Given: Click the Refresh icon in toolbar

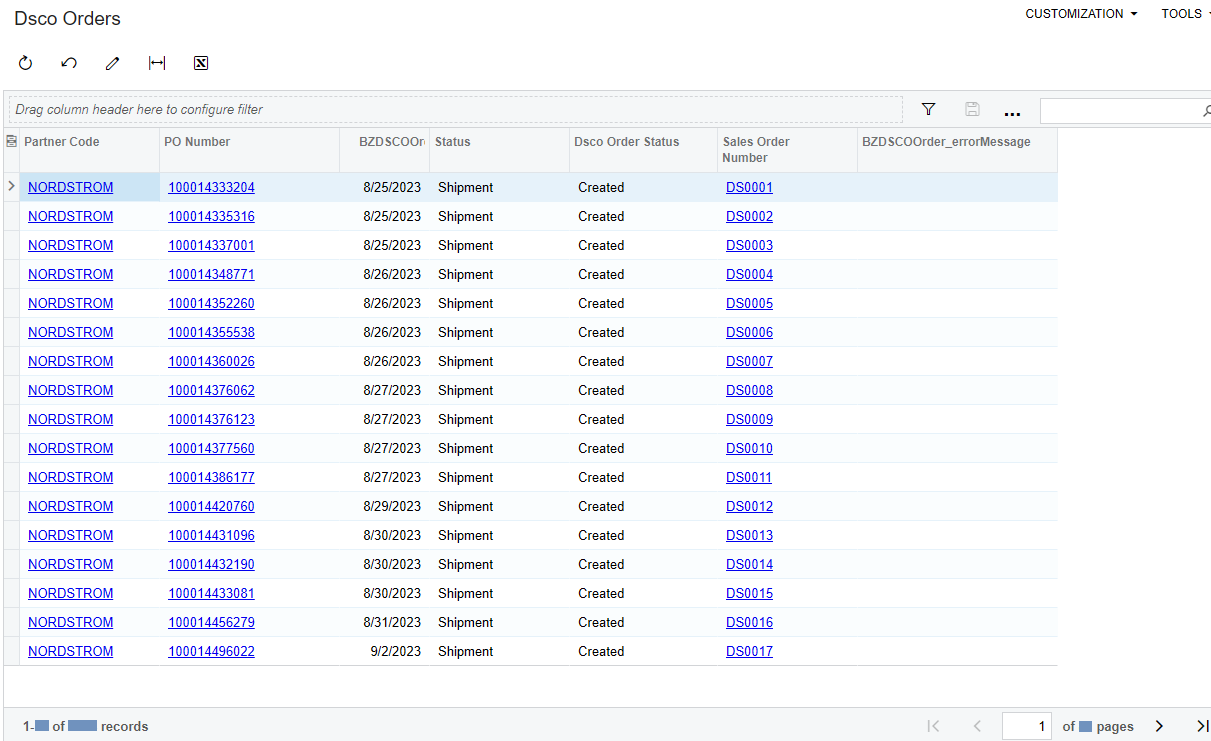Looking at the screenshot, I should pyautogui.click(x=26, y=63).
